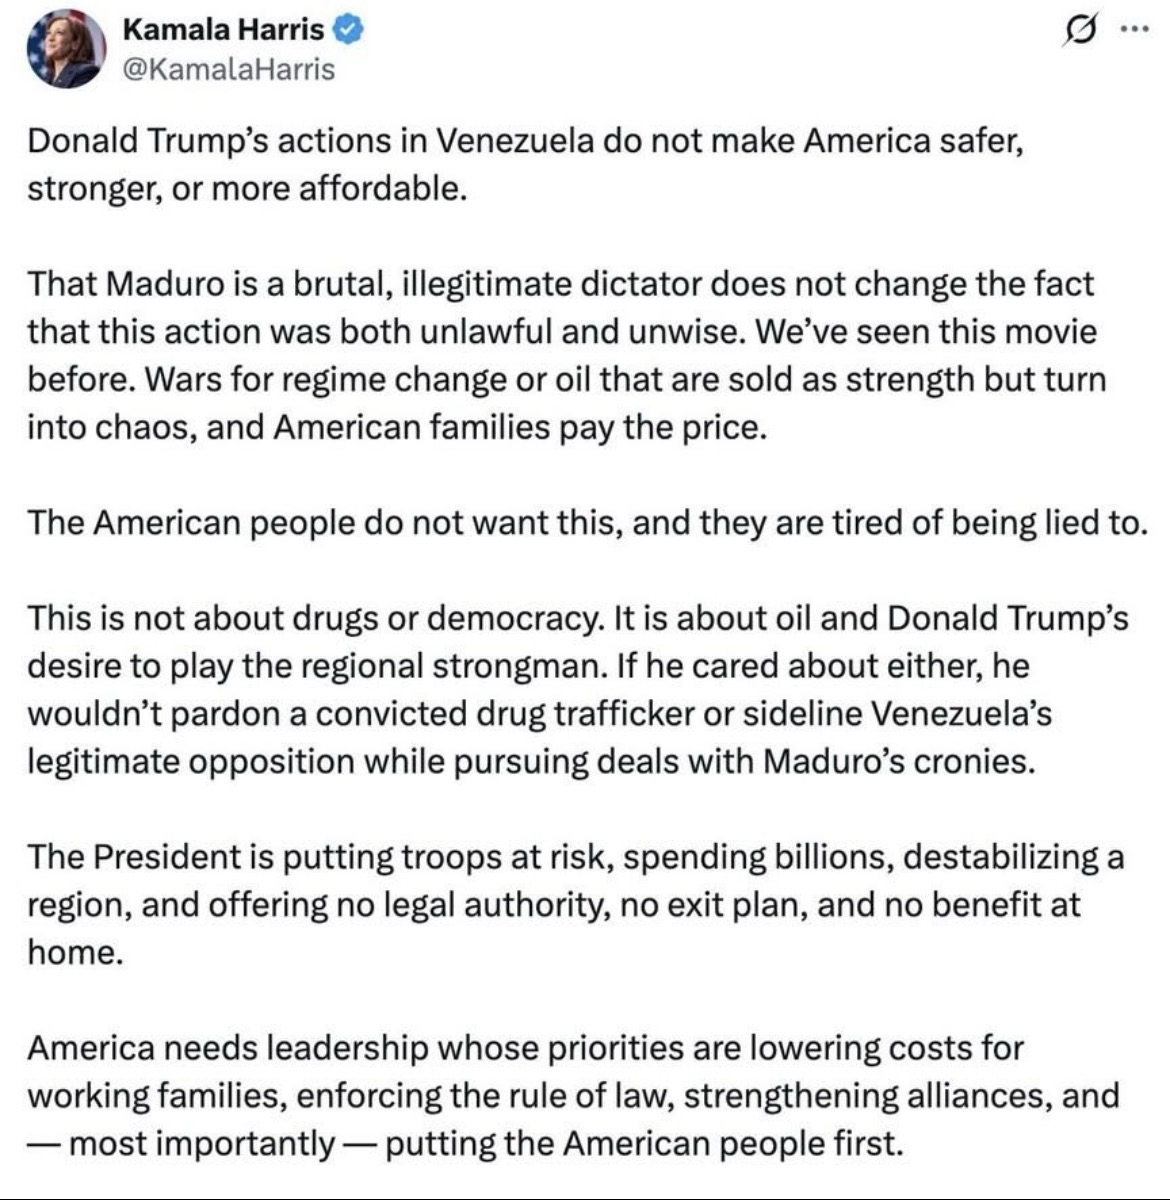The height and width of the screenshot is (1200, 1170).
Task: Click the paragraph starting "This is not about drugs"
Action: [x=575, y=690]
